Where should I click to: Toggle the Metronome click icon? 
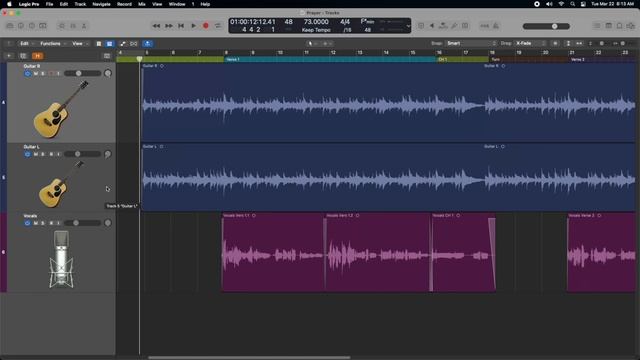(x=496, y=26)
